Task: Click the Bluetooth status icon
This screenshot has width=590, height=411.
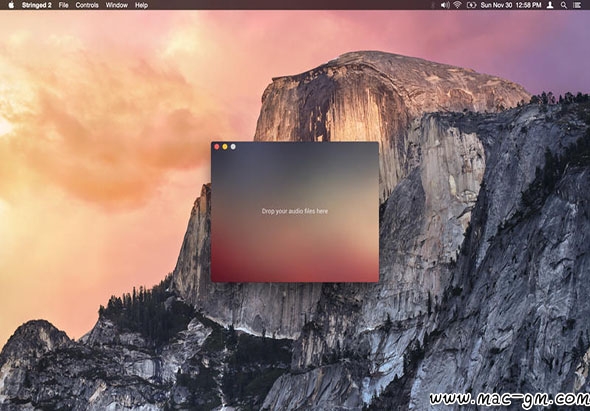Action: click(x=433, y=5)
